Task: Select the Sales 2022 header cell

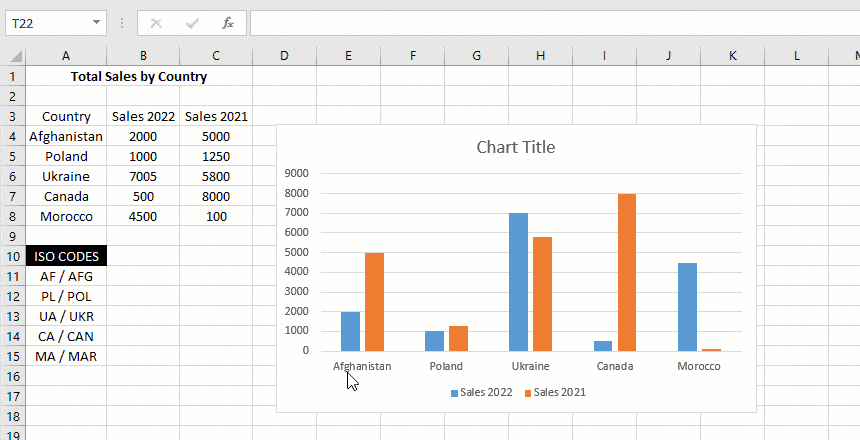Action: (x=143, y=116)
